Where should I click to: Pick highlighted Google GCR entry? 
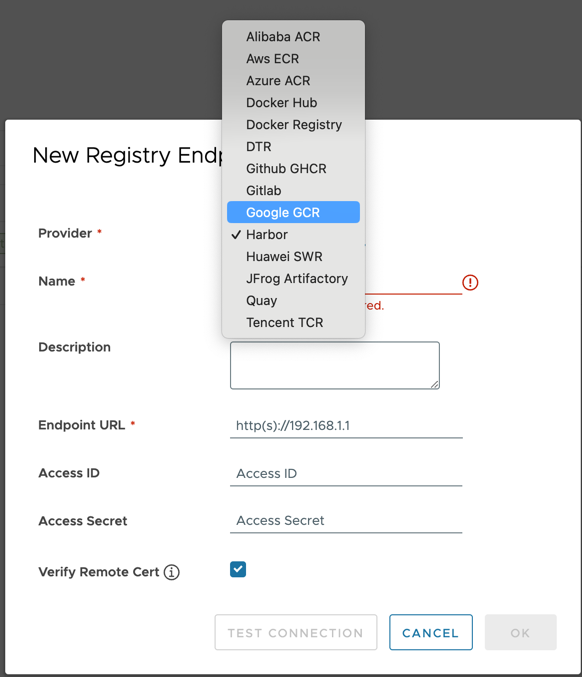[x=293, y=212]
